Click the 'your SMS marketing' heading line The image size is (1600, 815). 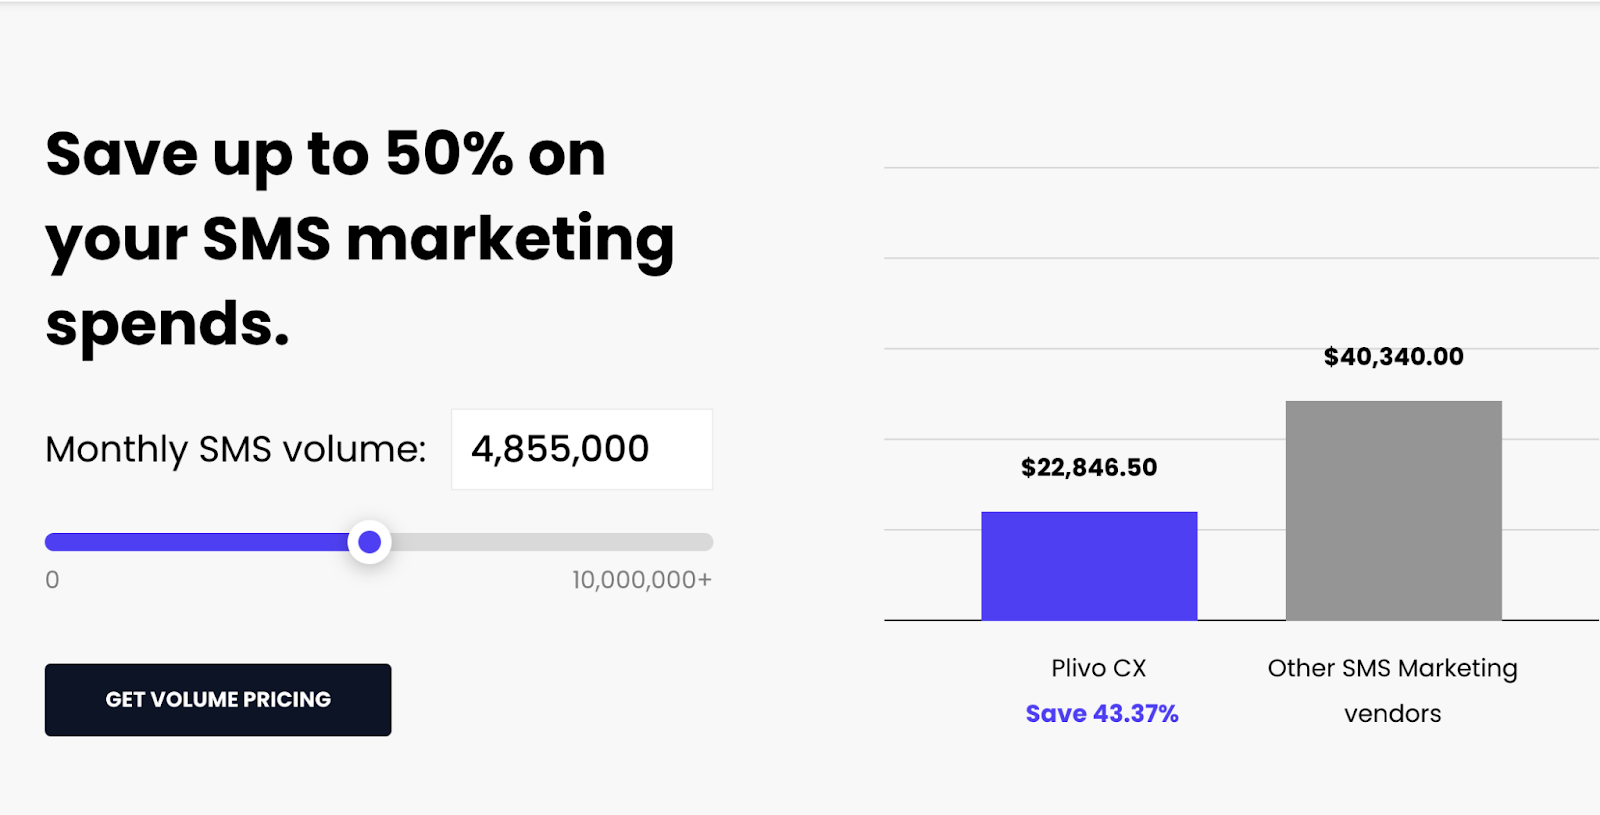point(360,240)
